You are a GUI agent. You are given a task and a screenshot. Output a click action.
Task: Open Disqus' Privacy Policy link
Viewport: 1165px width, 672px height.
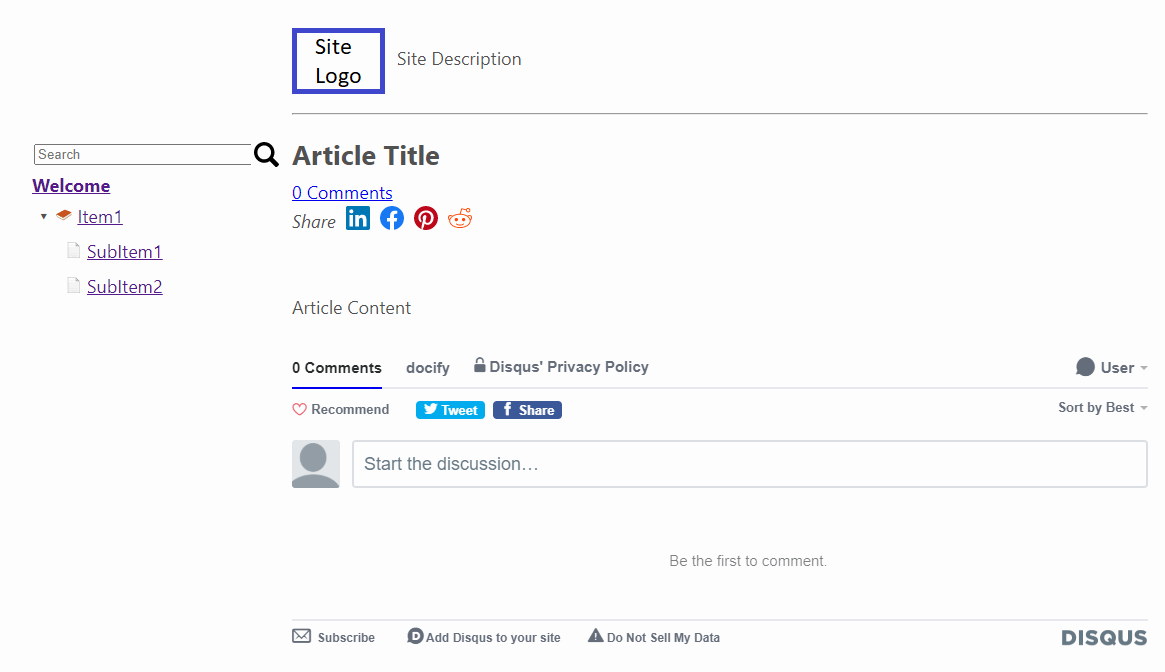click(x=568, y=366)
